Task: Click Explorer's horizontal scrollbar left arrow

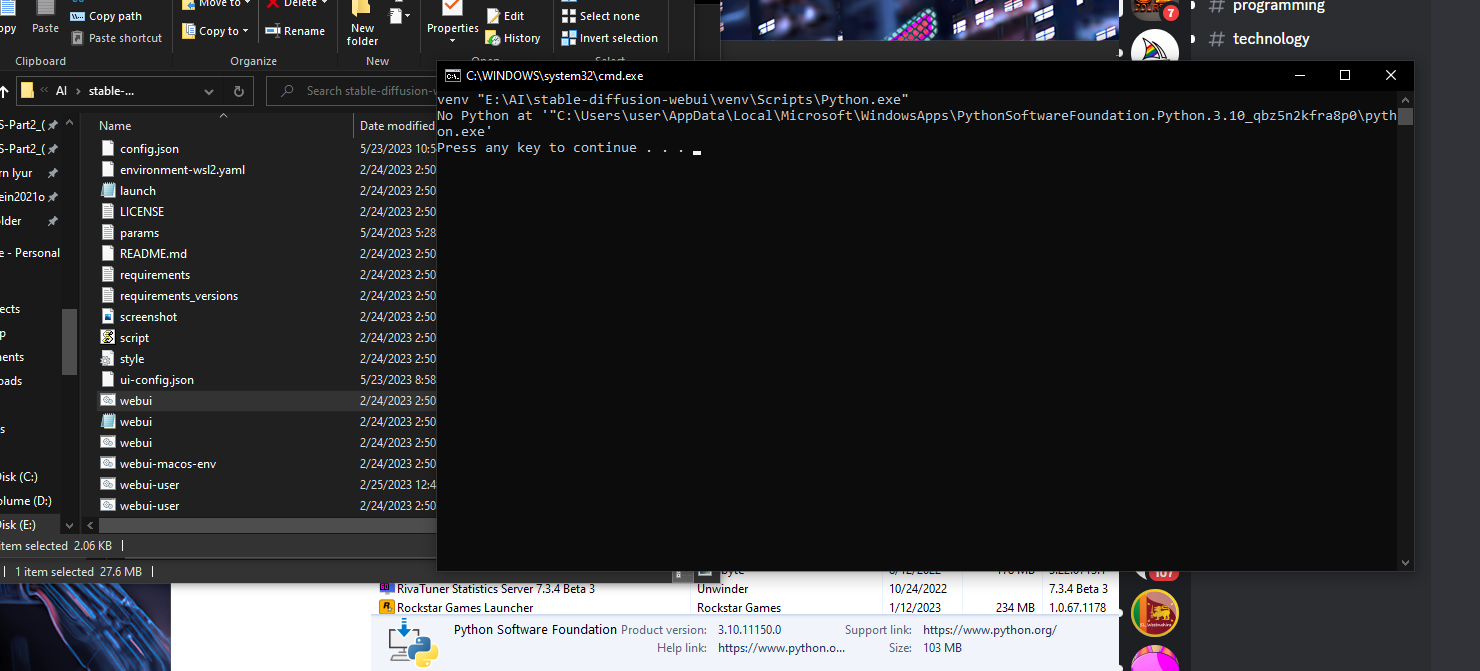Action: [x=89, y=524]
